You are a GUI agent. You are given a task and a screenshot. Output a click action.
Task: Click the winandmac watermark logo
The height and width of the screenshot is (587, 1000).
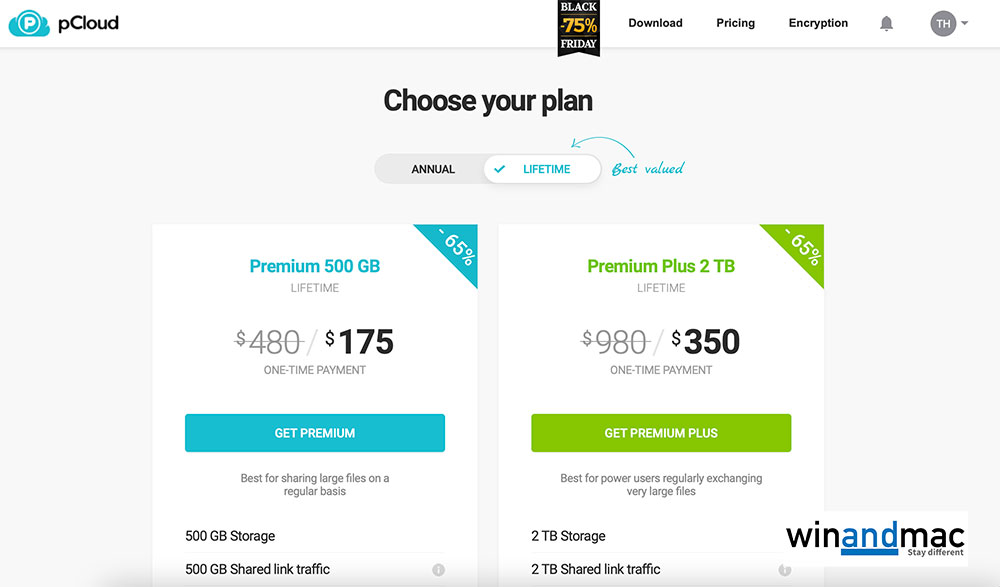coord(874,538)
